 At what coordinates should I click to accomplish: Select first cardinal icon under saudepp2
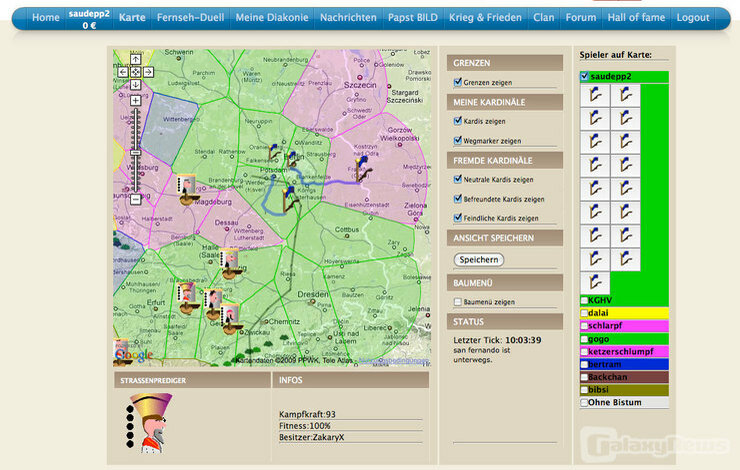pyautogui.click(x=595, y=95)
